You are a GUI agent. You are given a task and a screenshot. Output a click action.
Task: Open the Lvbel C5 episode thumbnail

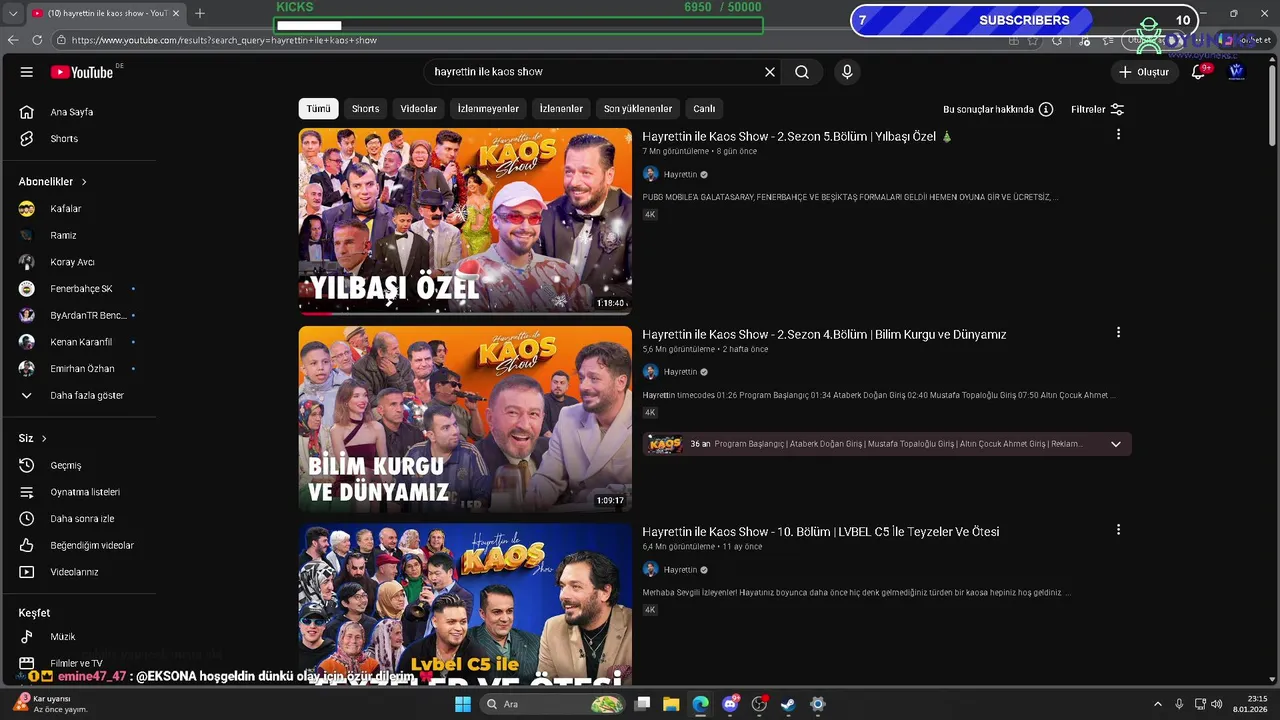click(465, 603)
